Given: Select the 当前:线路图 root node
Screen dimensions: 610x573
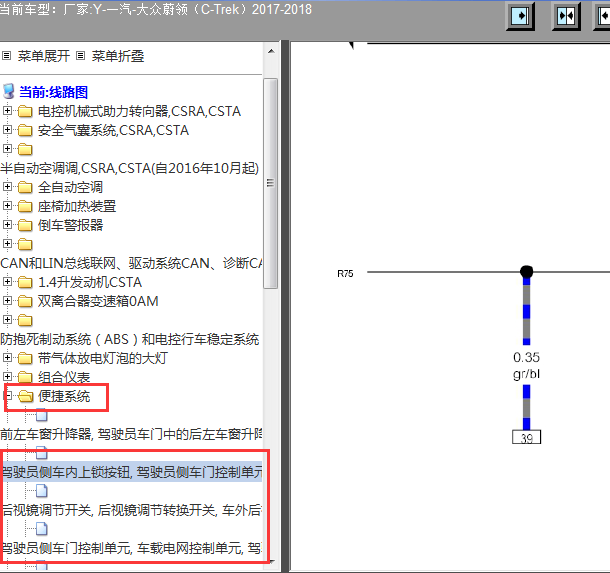Looking at the screenshot, I should [x=53, y=92].
